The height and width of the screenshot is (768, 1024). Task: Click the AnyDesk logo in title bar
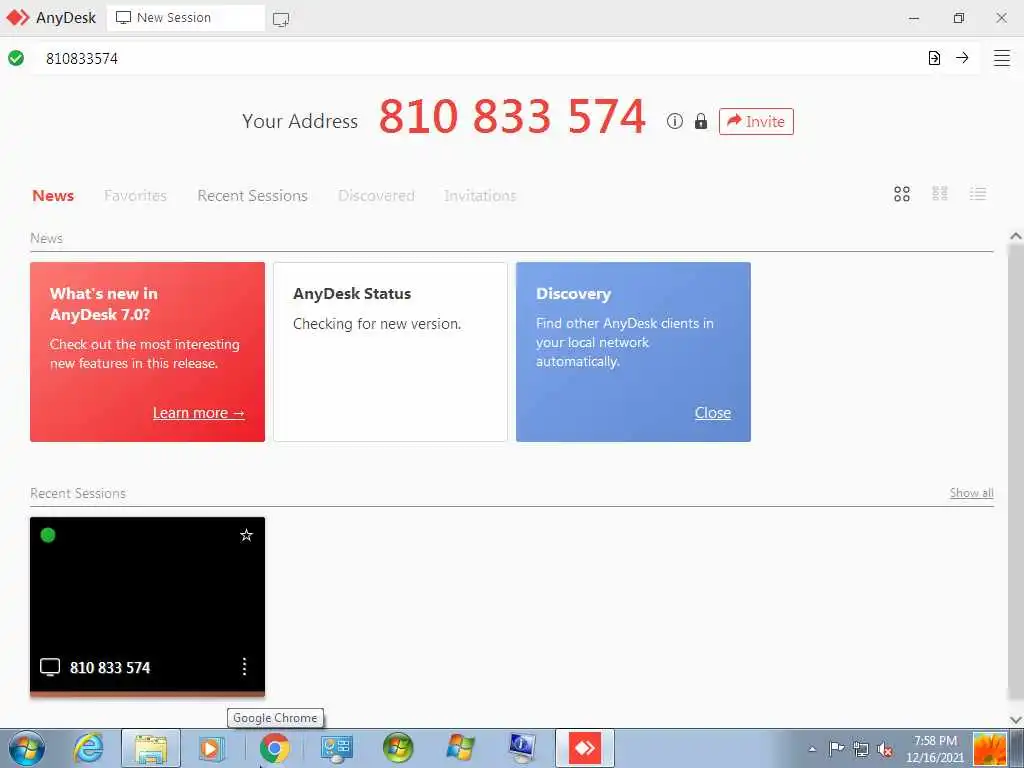click(18, 18)
